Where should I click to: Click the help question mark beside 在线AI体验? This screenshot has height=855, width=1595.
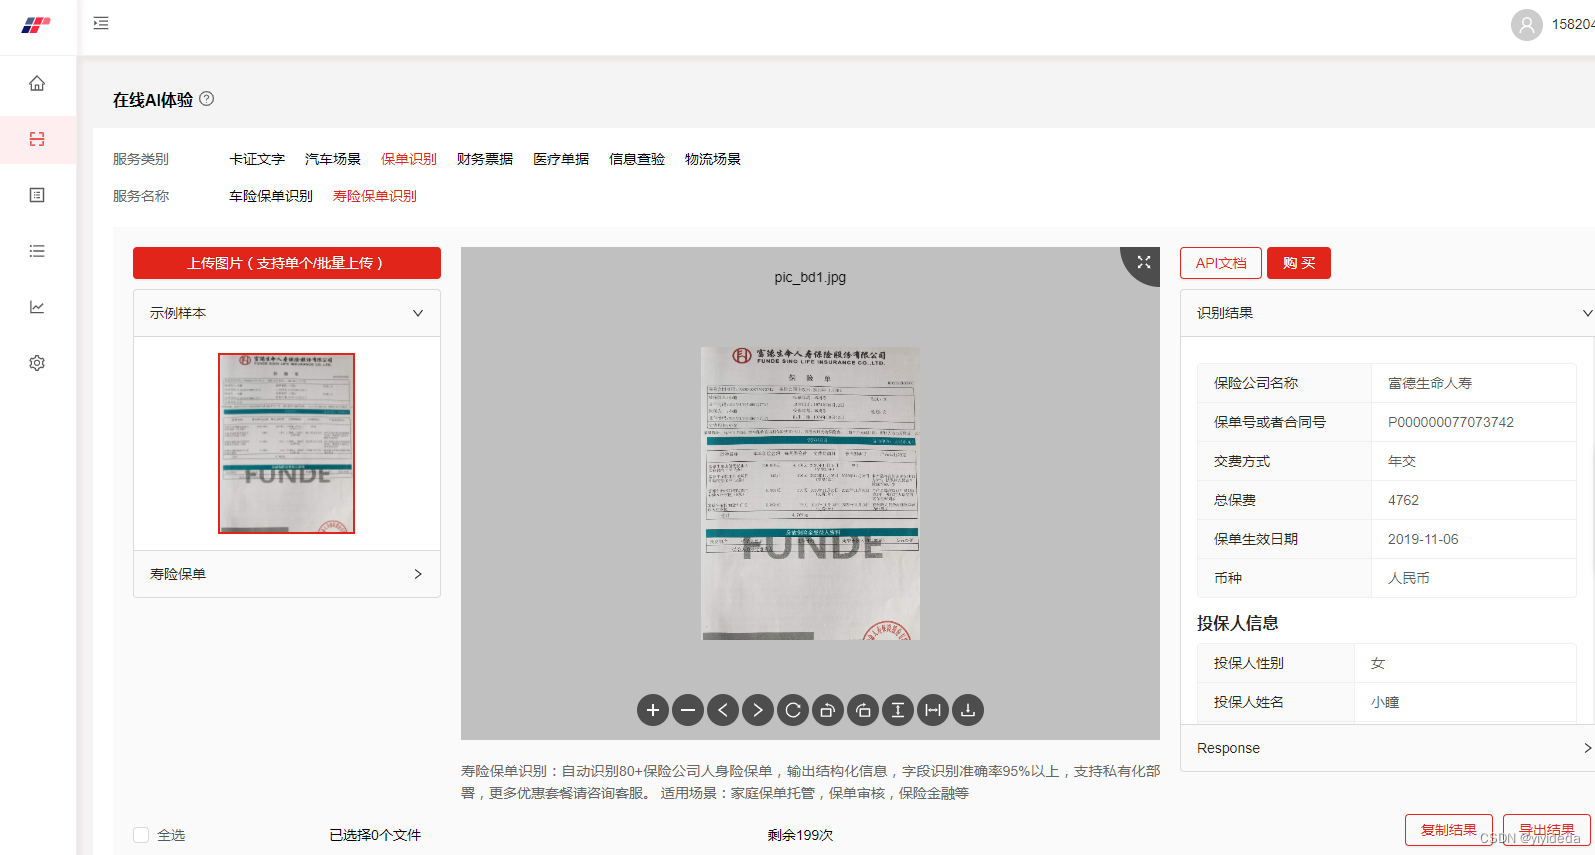coord(207,98)
